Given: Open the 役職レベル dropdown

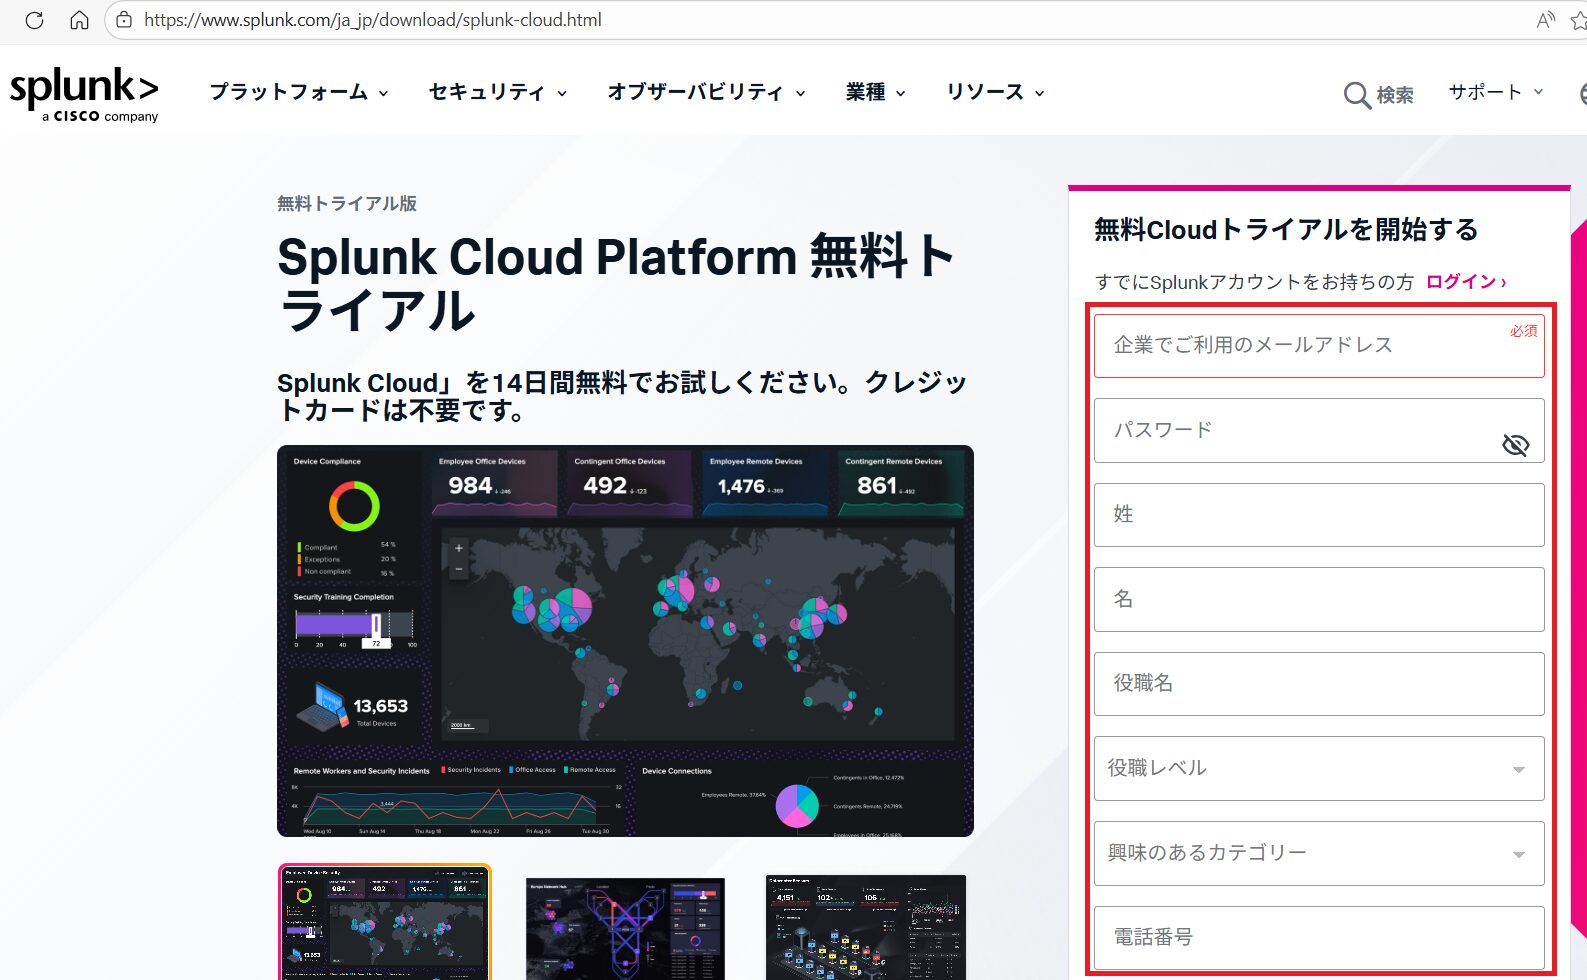Looking at the screenshot, I should pyautogui.click(x=1318, y=768).
